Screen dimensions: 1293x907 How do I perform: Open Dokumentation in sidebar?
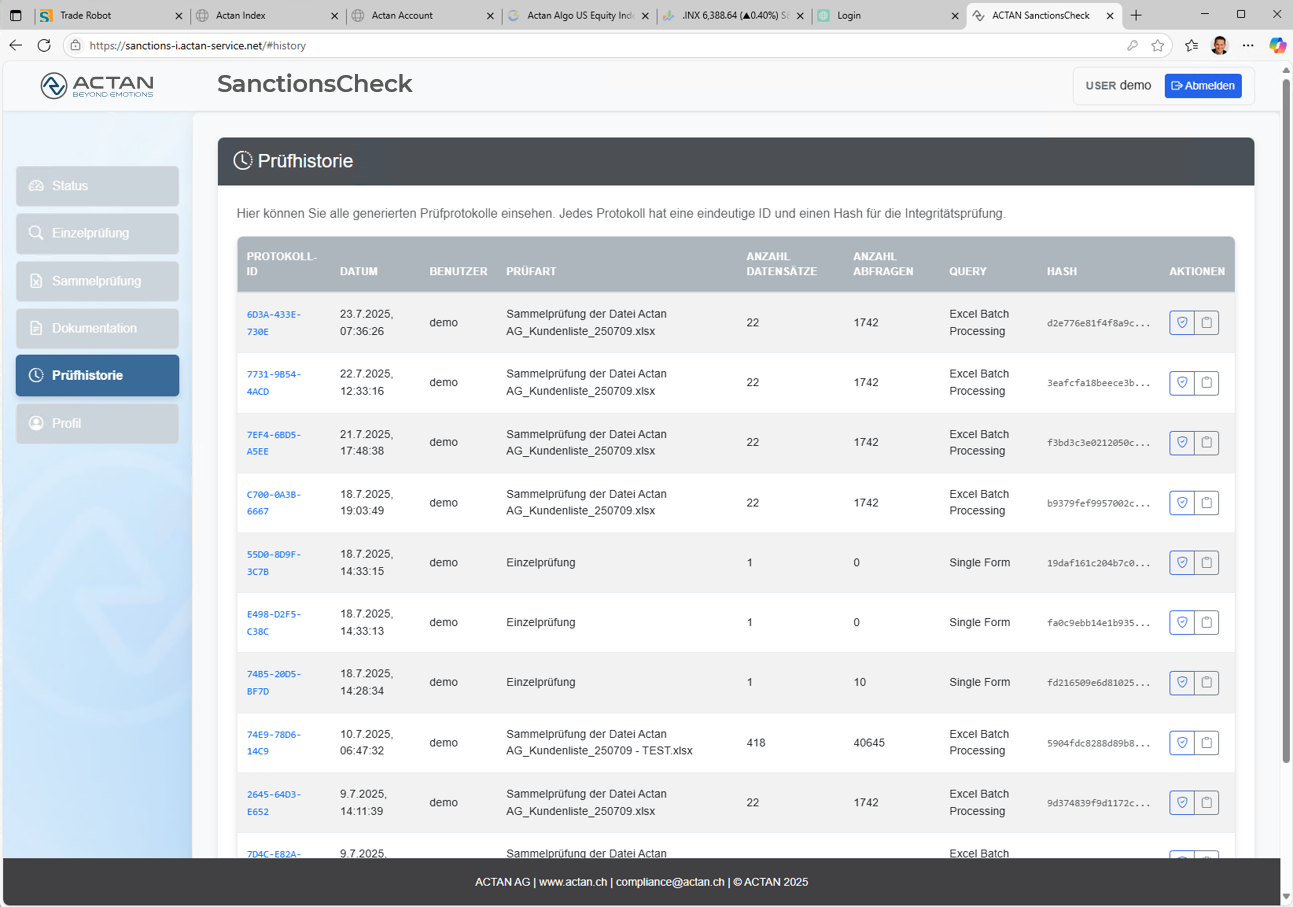tap(97, 328)
